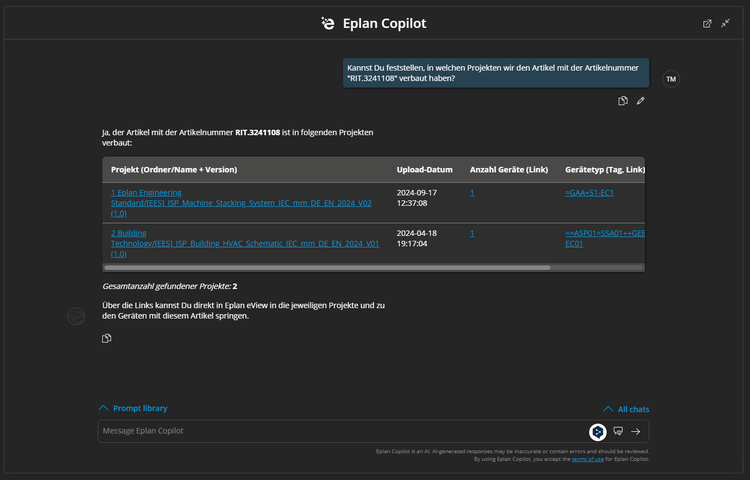Copy the Copilot response below the answer

[107, 338]
